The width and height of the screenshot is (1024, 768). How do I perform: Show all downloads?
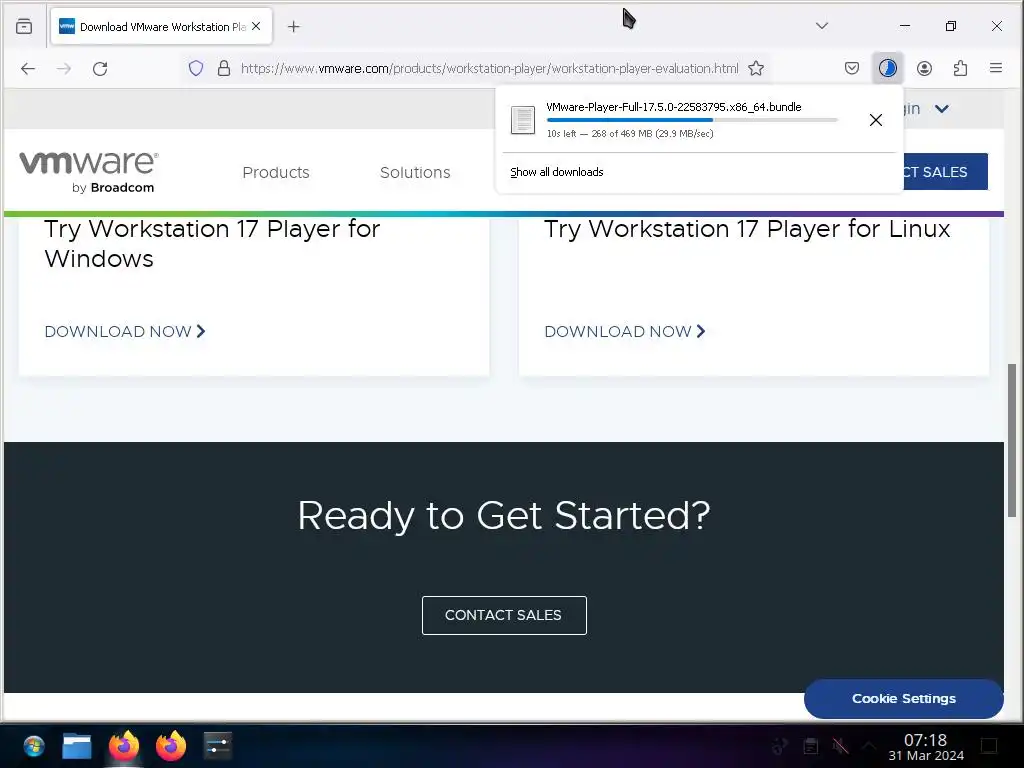point(556,172)
